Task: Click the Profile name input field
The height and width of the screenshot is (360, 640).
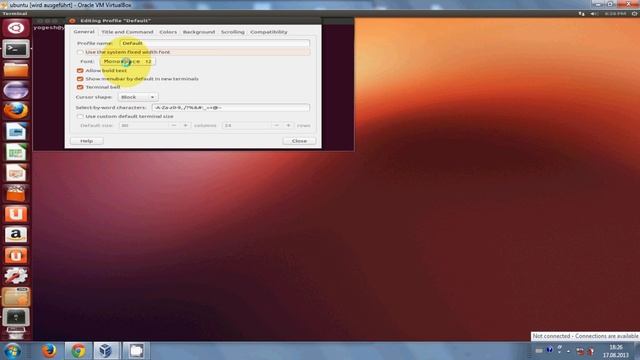Action: click(x=214, y=43)
